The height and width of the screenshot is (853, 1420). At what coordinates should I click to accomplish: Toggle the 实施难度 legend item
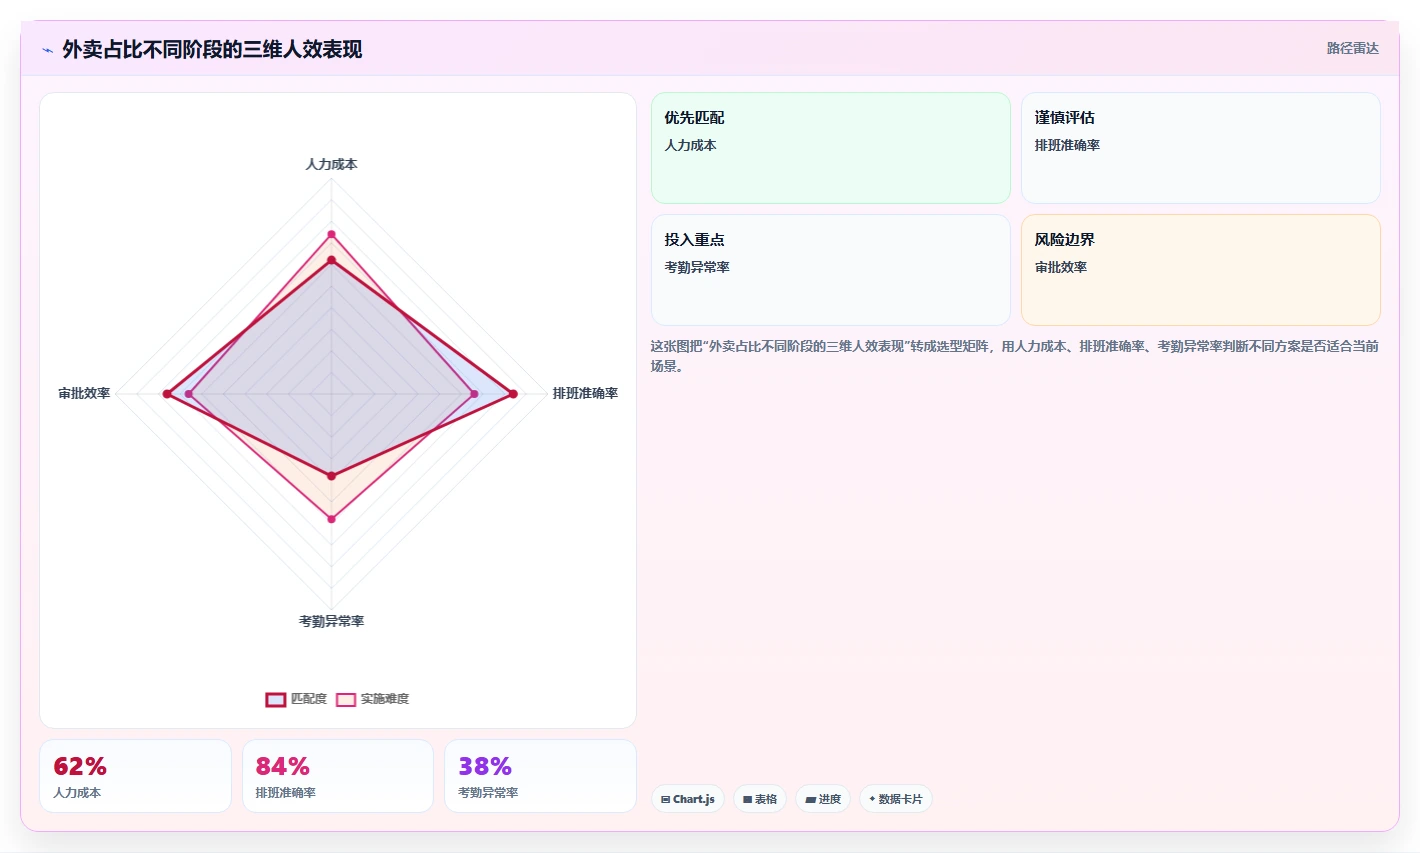[x=372, y=699]
